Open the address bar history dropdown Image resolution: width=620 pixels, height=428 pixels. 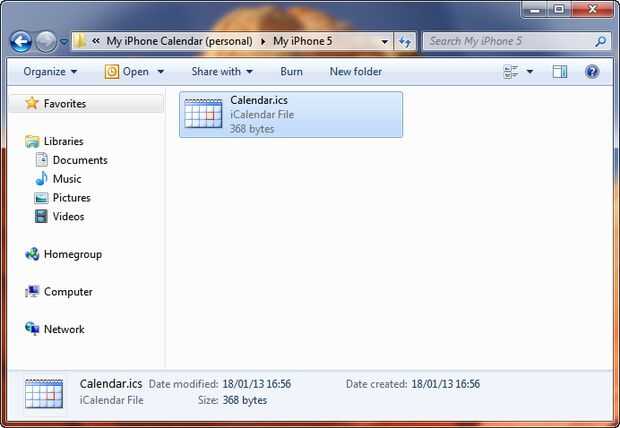coord(384,42)
